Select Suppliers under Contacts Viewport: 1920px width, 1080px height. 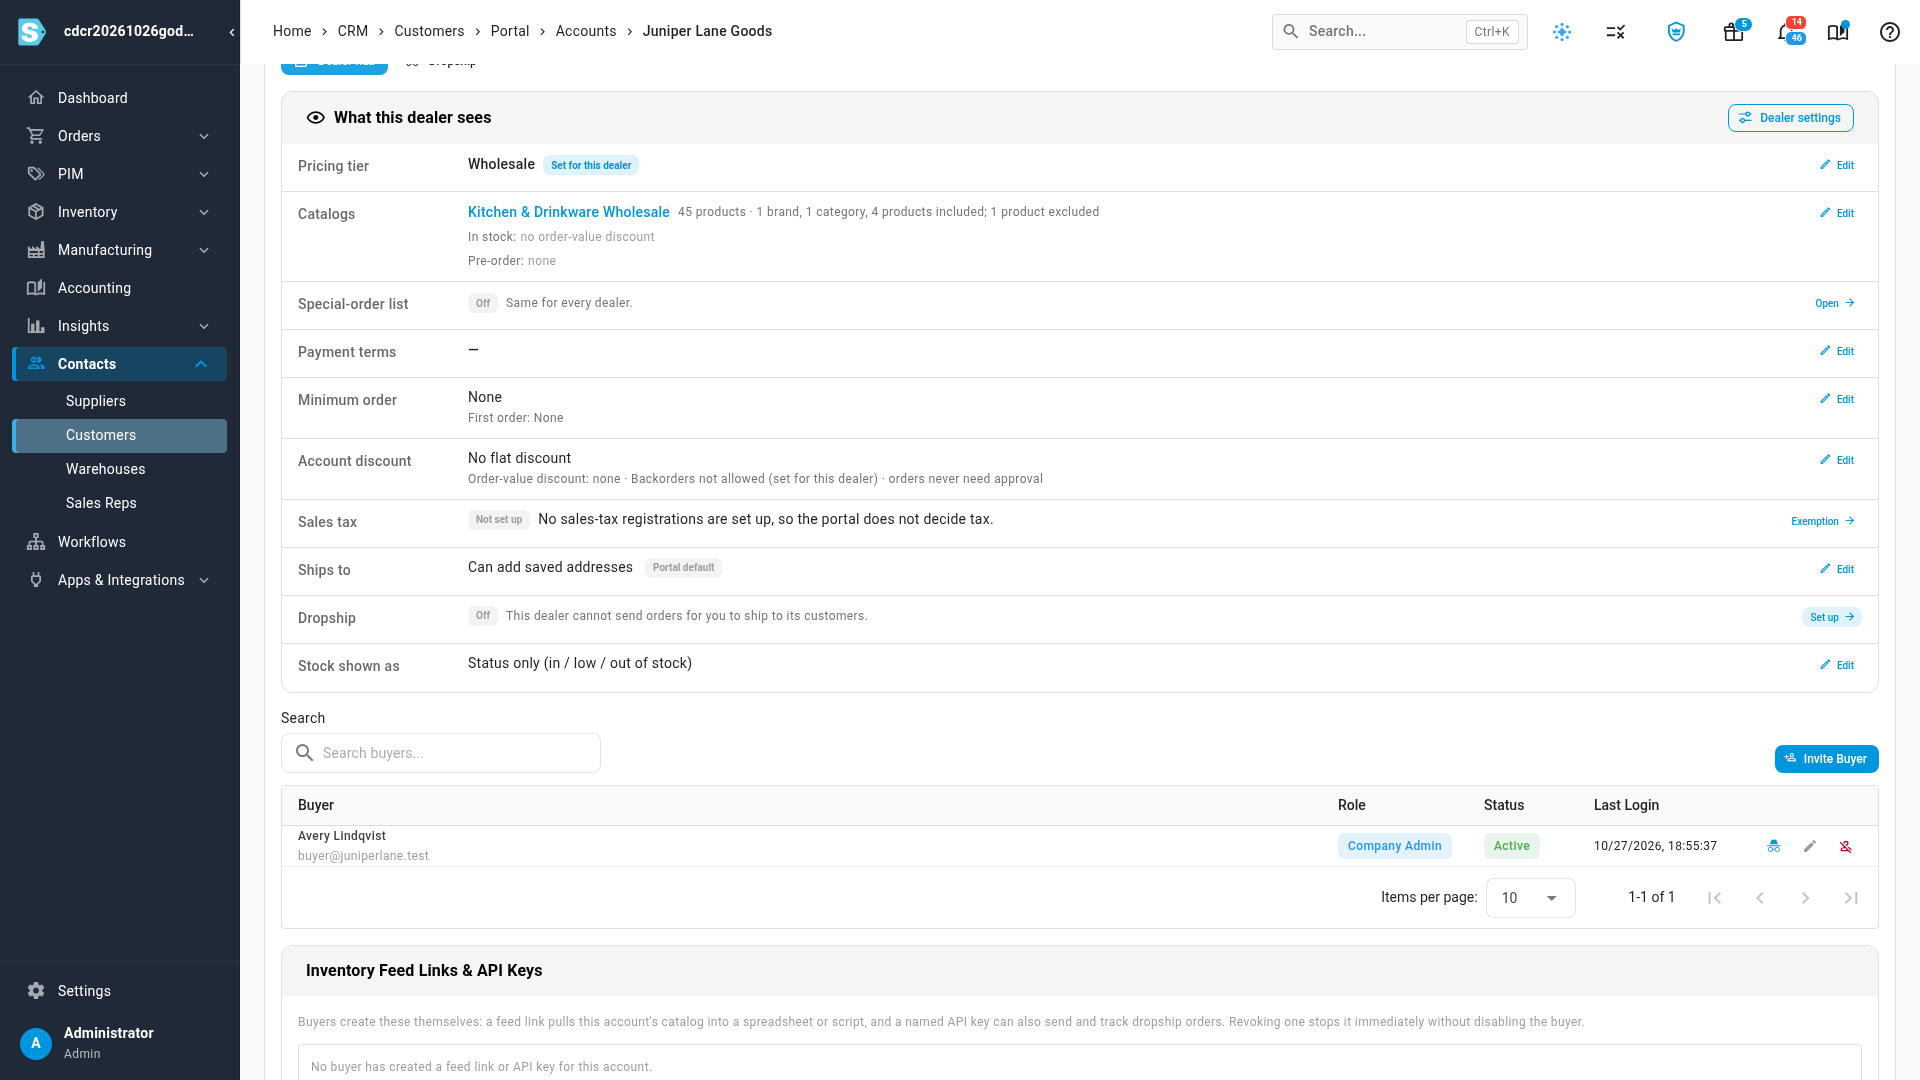(120, 401)
